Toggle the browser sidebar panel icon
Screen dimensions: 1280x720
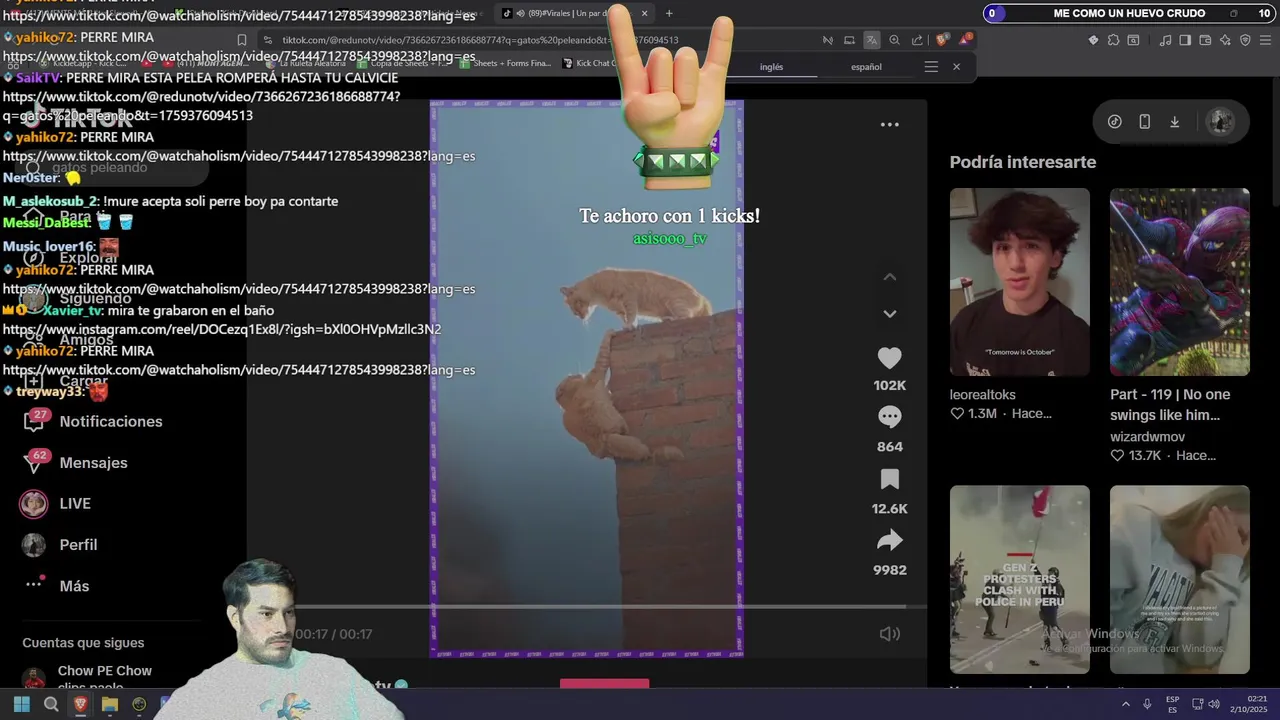[1185, 40]
